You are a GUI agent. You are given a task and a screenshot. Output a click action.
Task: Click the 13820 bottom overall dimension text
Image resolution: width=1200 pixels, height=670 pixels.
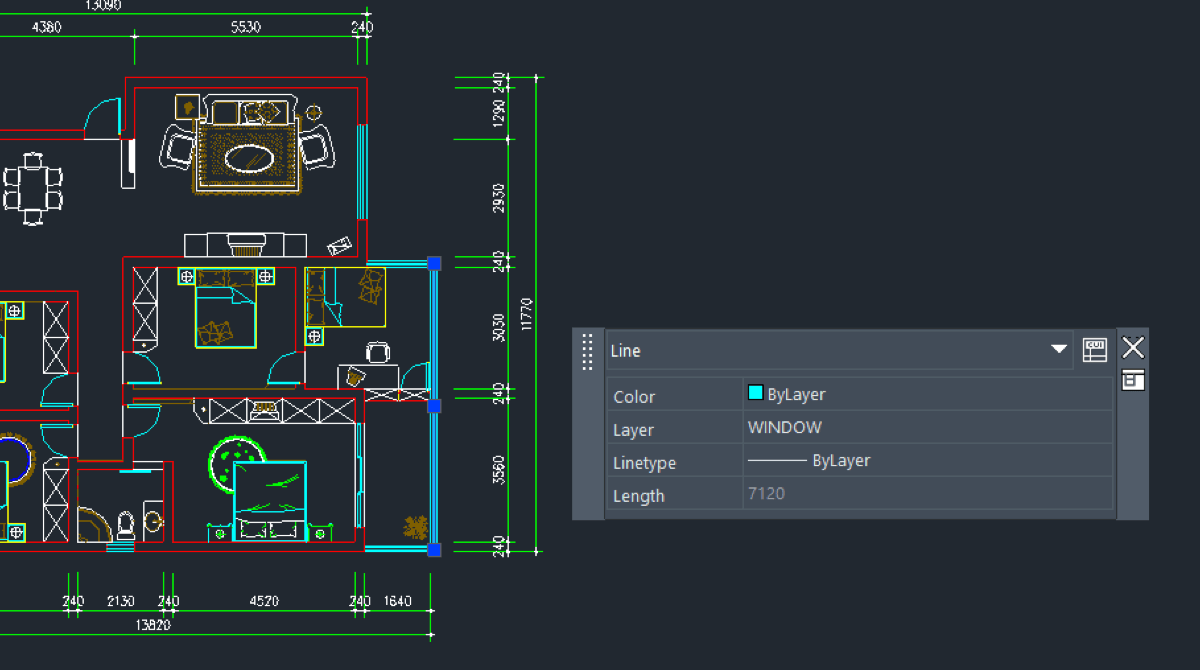coord(153,624)
